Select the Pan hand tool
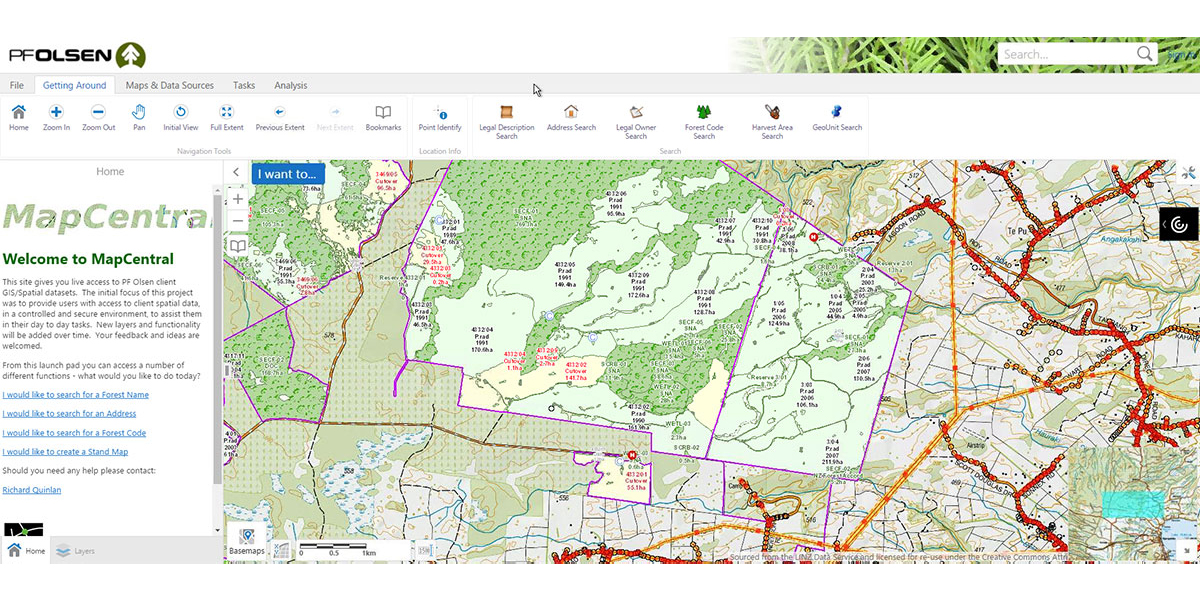This screenshot has width=1200, height=600. (x=139, y=115)
